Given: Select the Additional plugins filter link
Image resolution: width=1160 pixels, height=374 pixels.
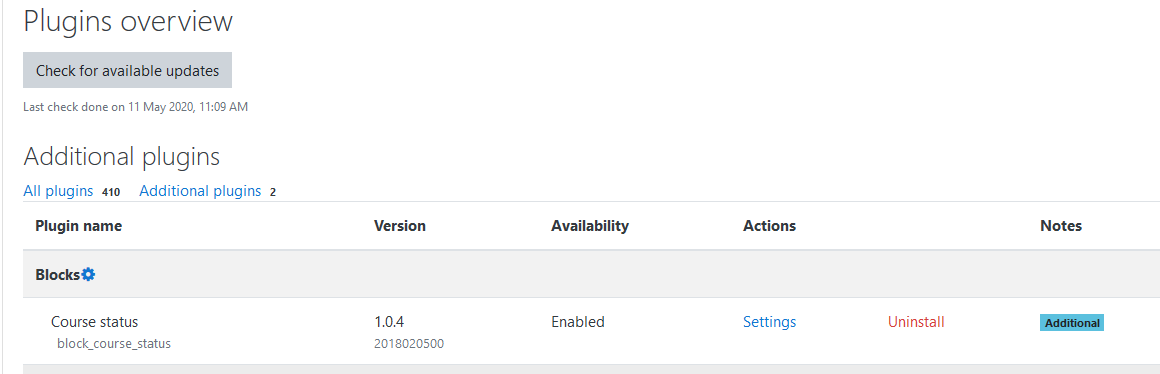Looking at the screenshot, I should coord(200,191).
